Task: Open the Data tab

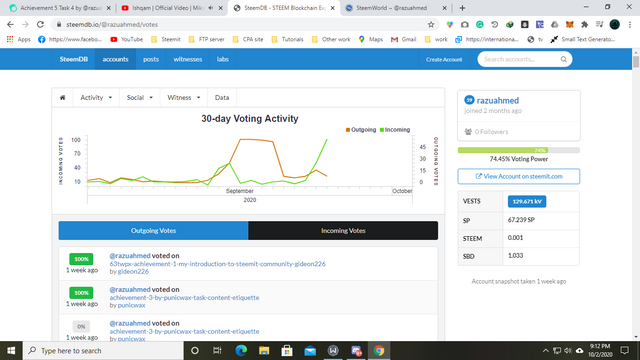Action: pos(222,98)
